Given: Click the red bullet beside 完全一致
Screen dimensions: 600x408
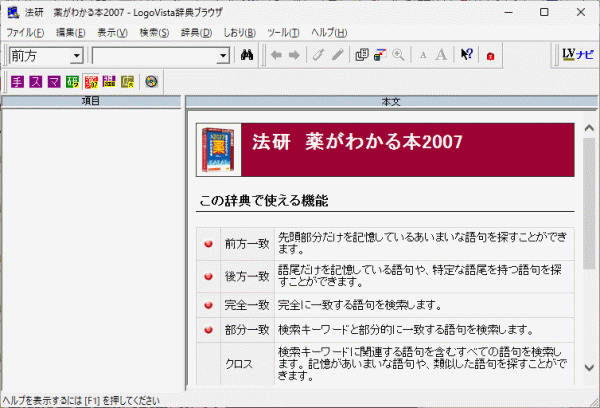Looking at the screenshot, I should [209, 305].
